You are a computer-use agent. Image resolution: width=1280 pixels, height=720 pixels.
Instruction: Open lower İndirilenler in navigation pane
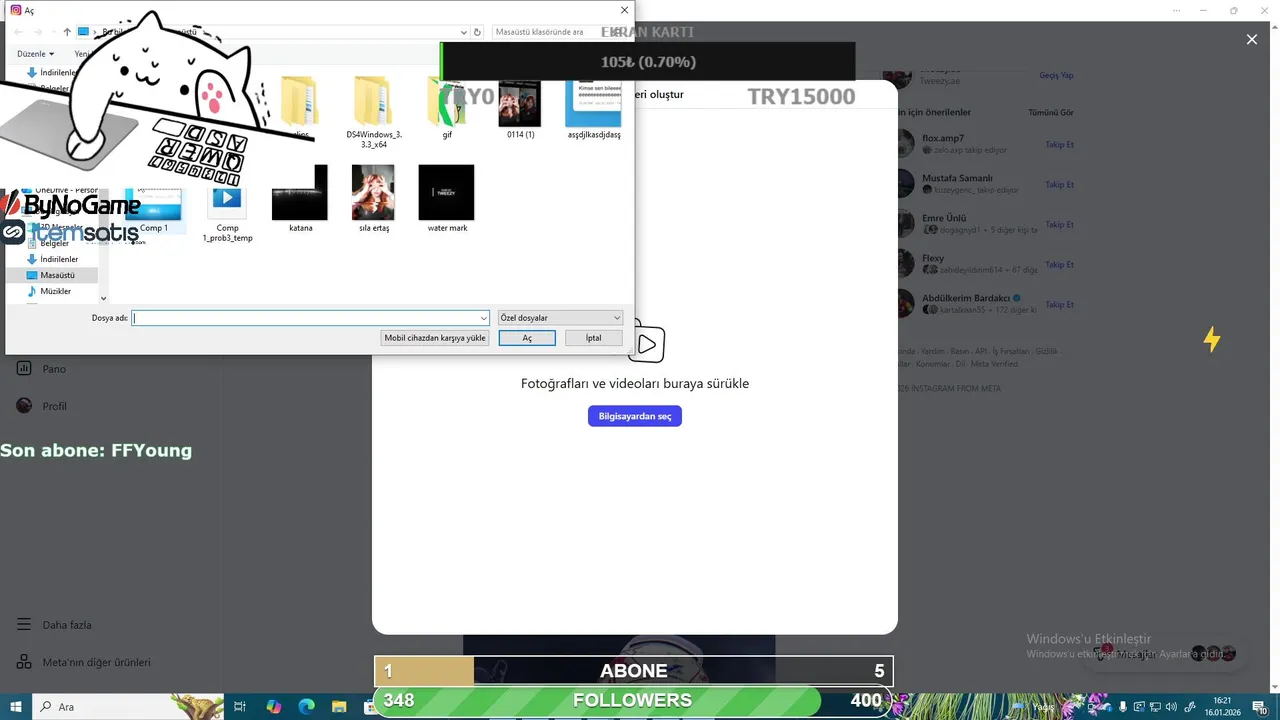tap(58, 259)
